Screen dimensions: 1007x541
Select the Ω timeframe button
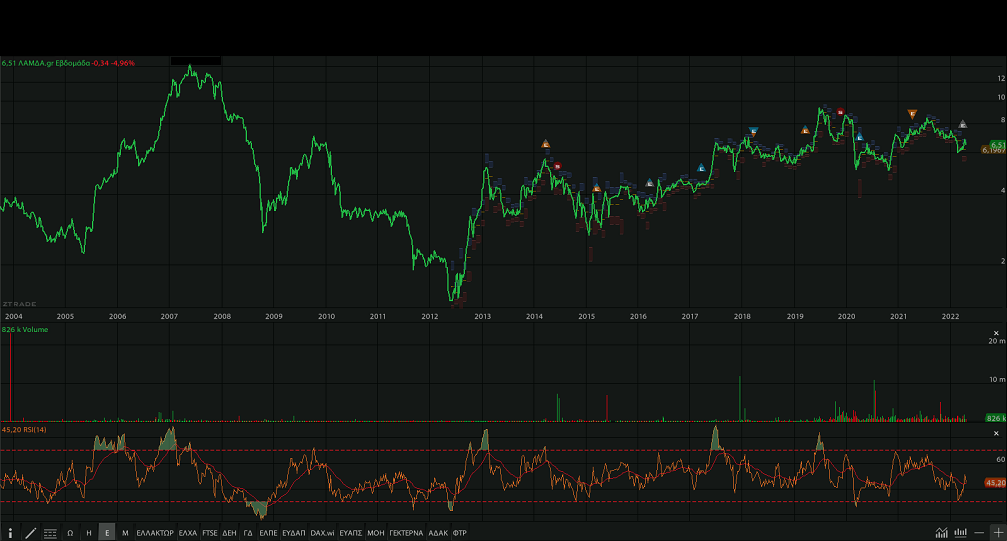click(70, 533)
